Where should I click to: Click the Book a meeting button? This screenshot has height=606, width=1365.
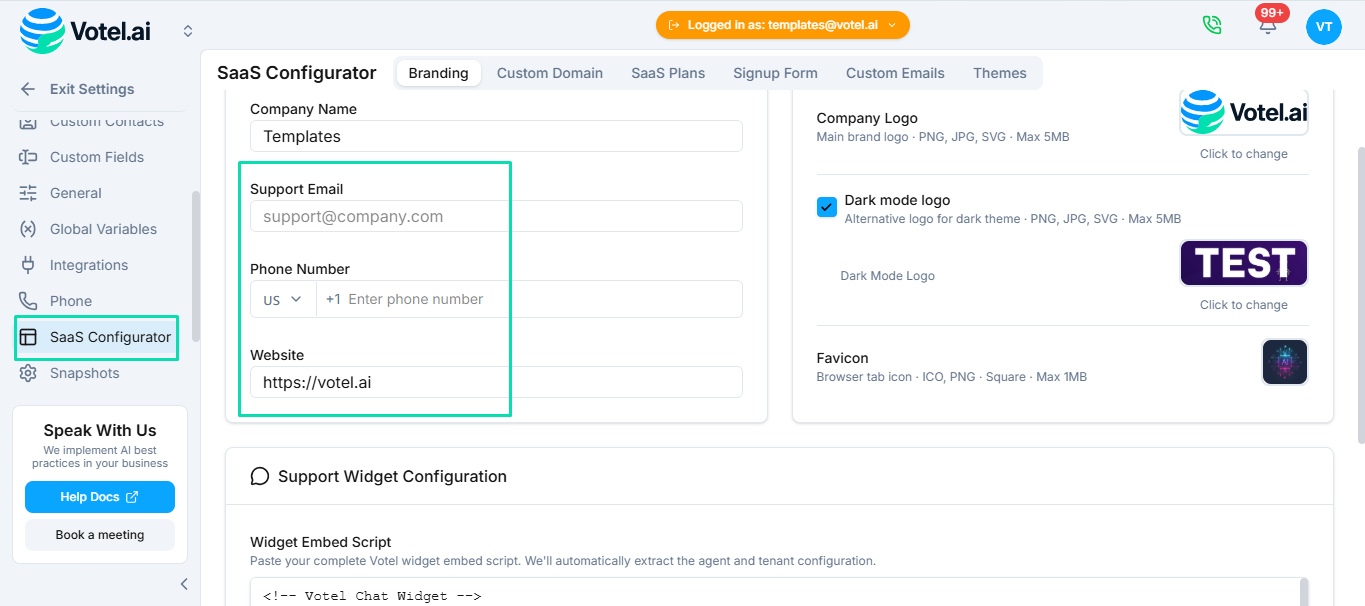[100, 535]
